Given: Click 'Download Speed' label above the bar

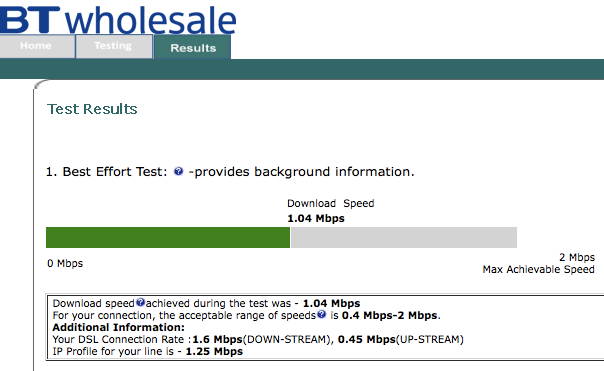Looking at the screenshot, I should click(331, 203).
